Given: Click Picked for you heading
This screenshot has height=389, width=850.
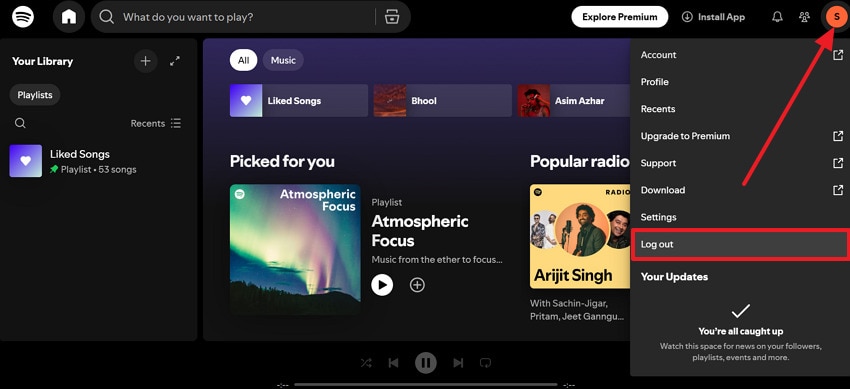Looking at the screenshot, I should pos(282,161).
